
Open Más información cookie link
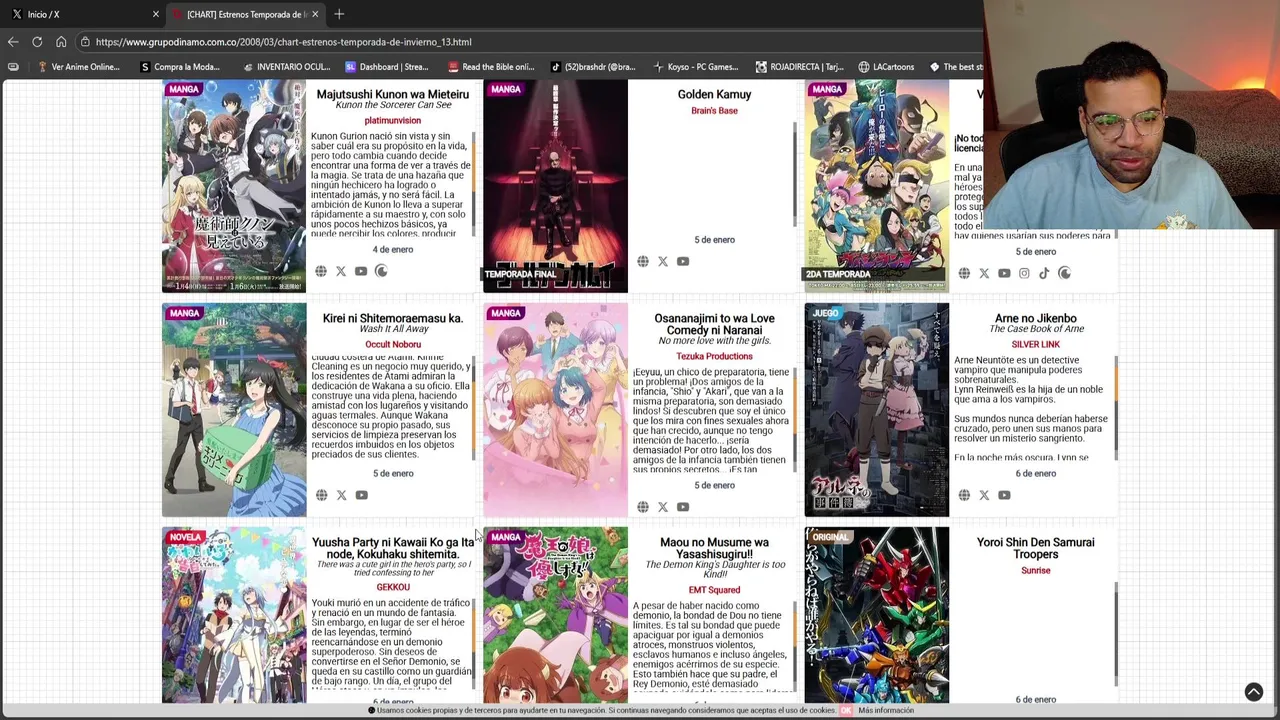(x=886, y=710)
